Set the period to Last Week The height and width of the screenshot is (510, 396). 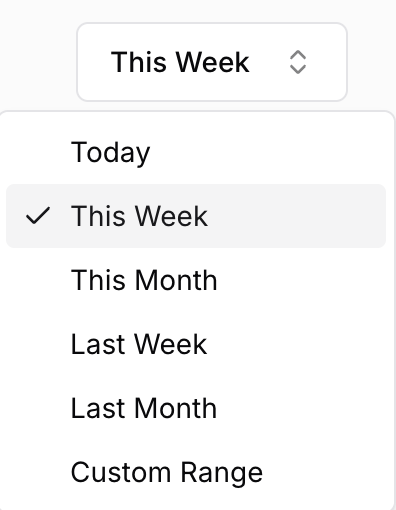coord(196,344)
